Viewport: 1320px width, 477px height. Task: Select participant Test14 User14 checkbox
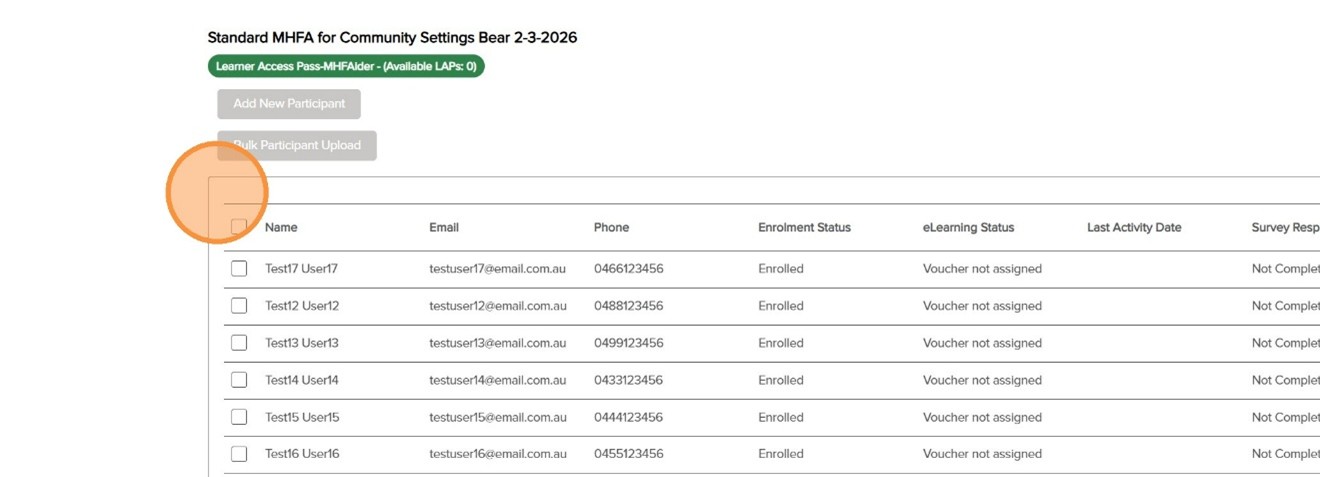[239, 380]
